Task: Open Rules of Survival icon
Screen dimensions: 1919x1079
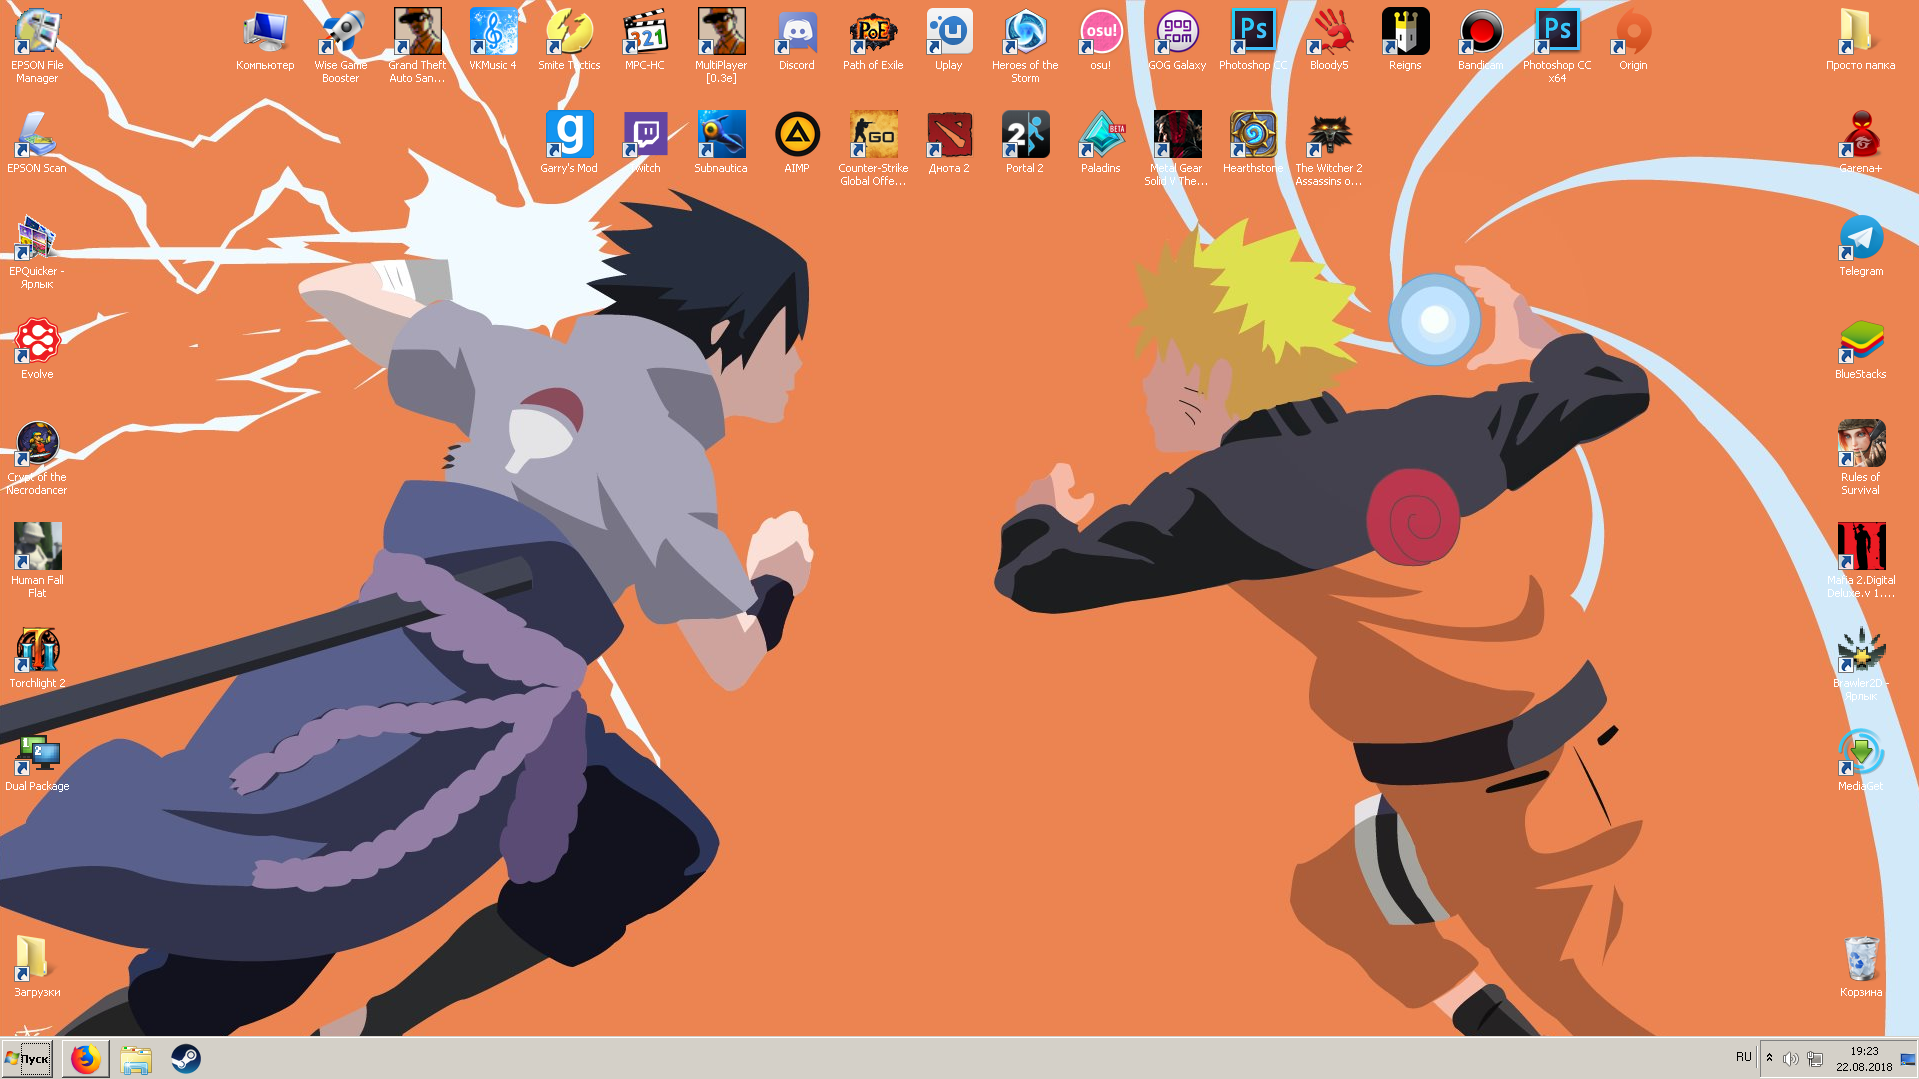Action: point(1861,457)
